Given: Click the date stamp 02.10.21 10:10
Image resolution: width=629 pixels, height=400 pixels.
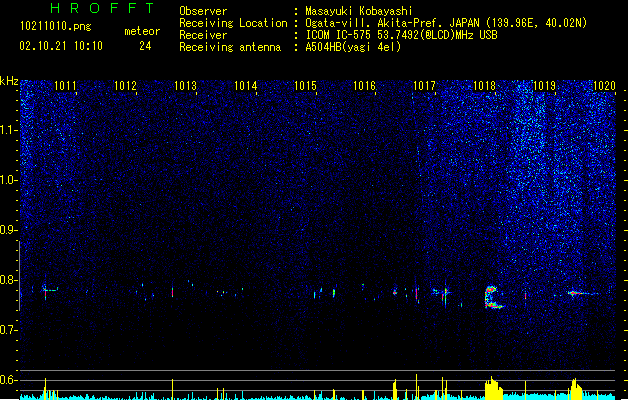Looking at the screenshot, I should point(61,46).
